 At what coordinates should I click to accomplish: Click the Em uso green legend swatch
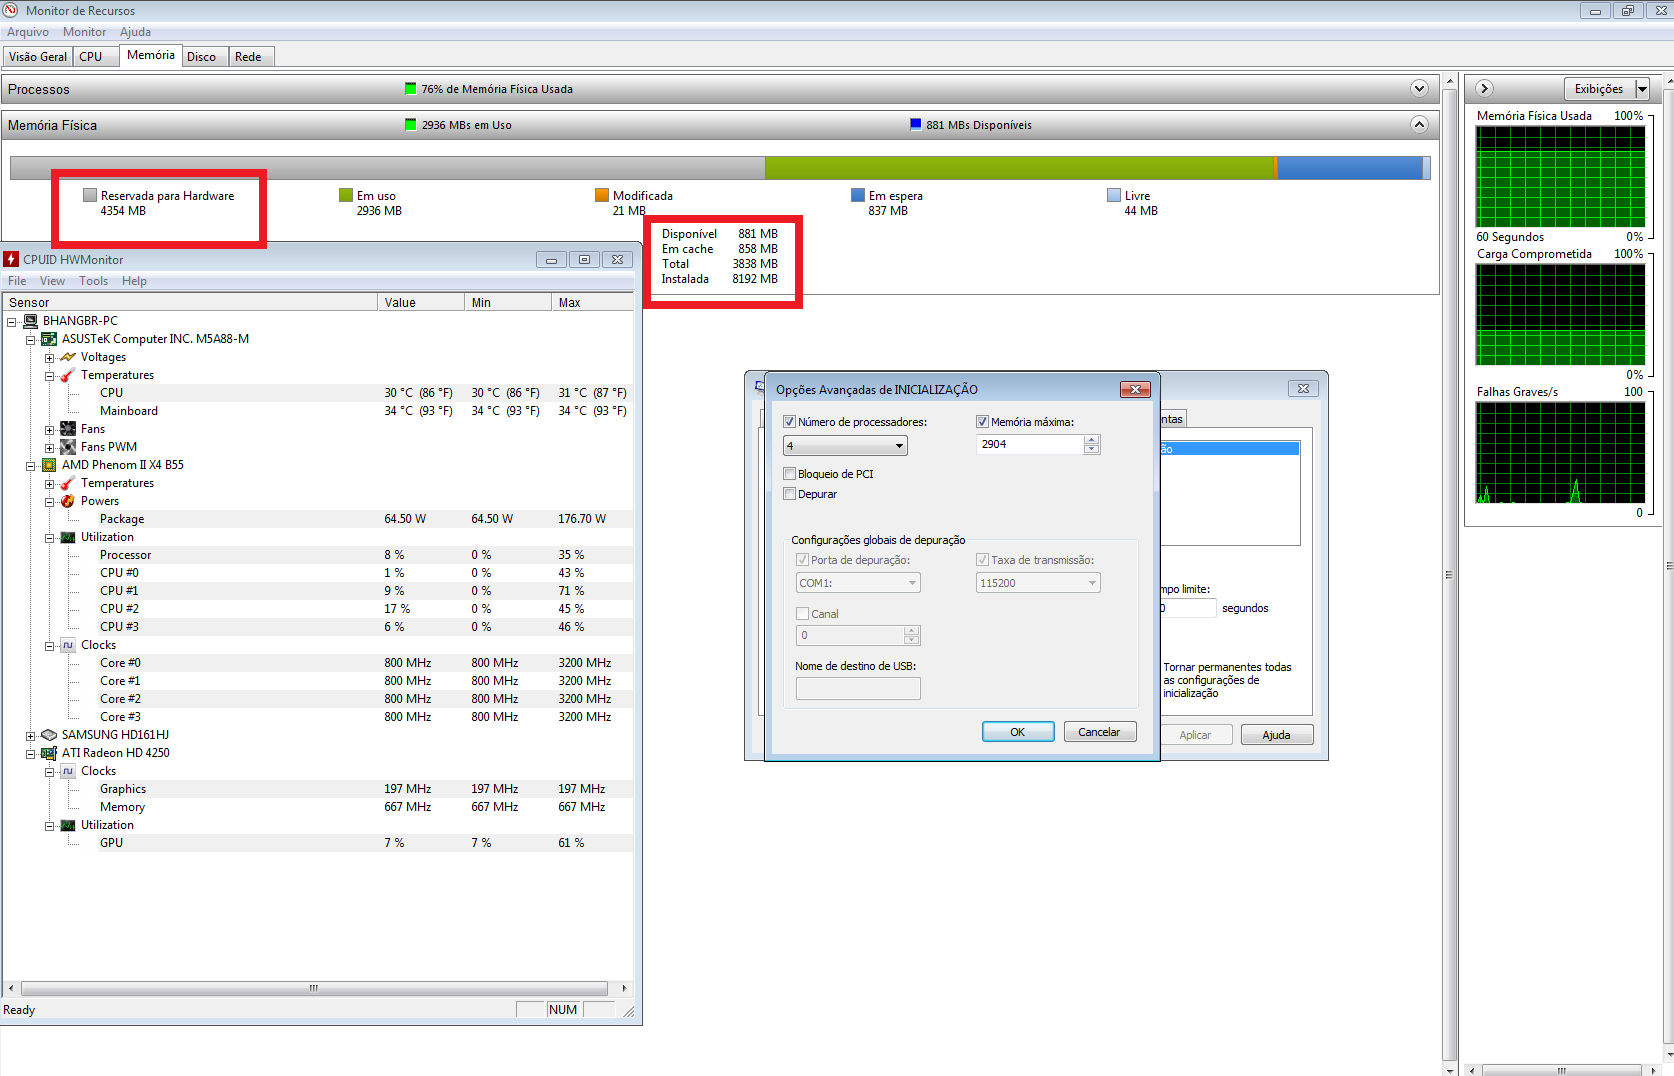[346, 195]
